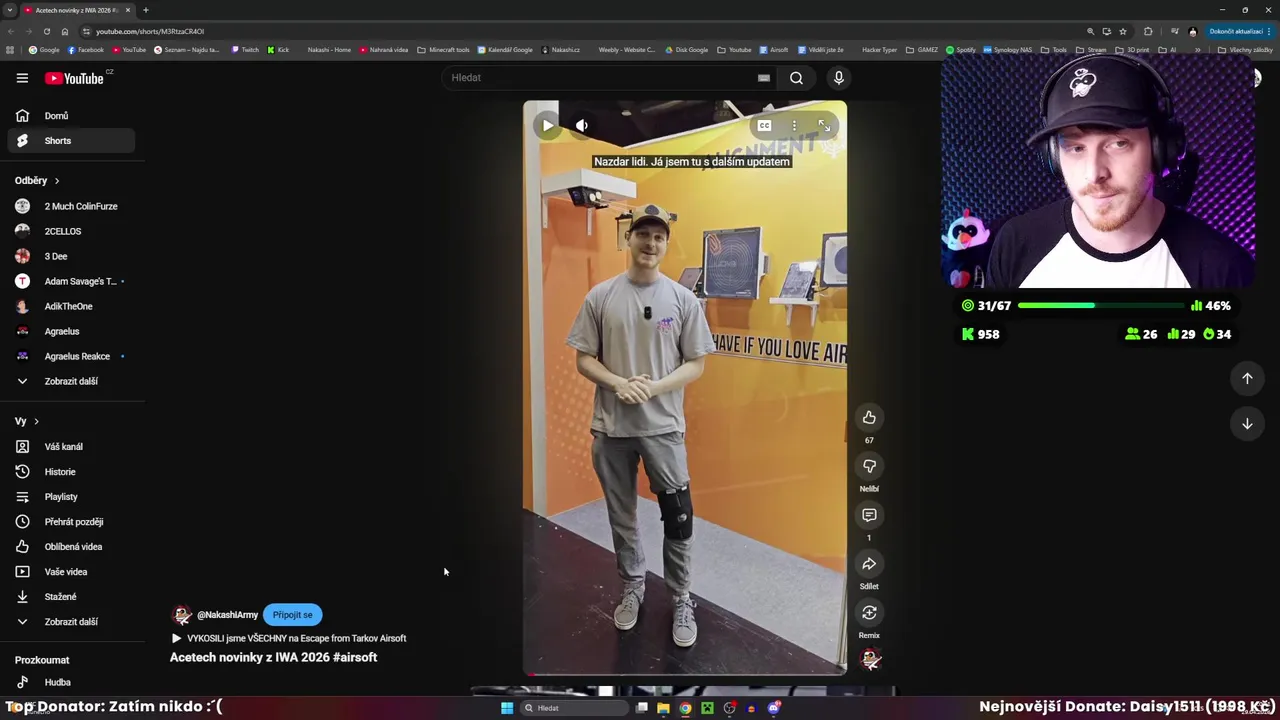Screen dimensions: 1280x720
Task: Open Agraelus Reakce channel
Action: 71,356
